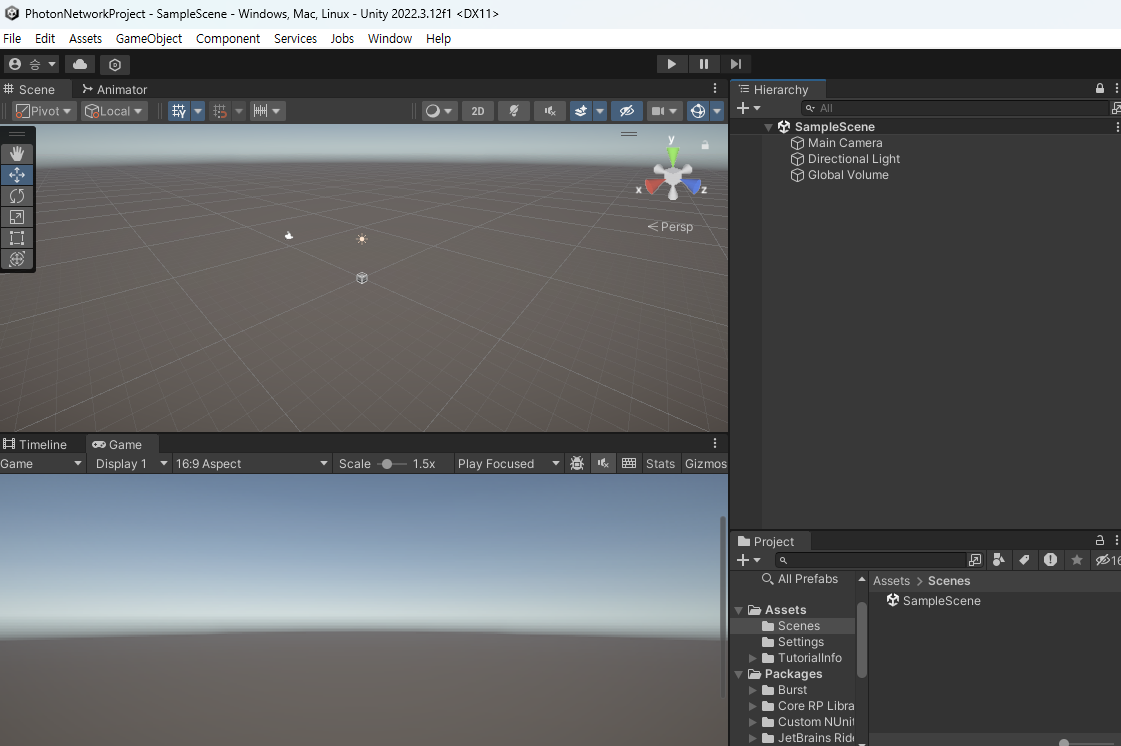The width and height of the screenshot is (1121, 746).
Task: Toggle grid visibility in Scene toolbar
Action: (179, 111)
